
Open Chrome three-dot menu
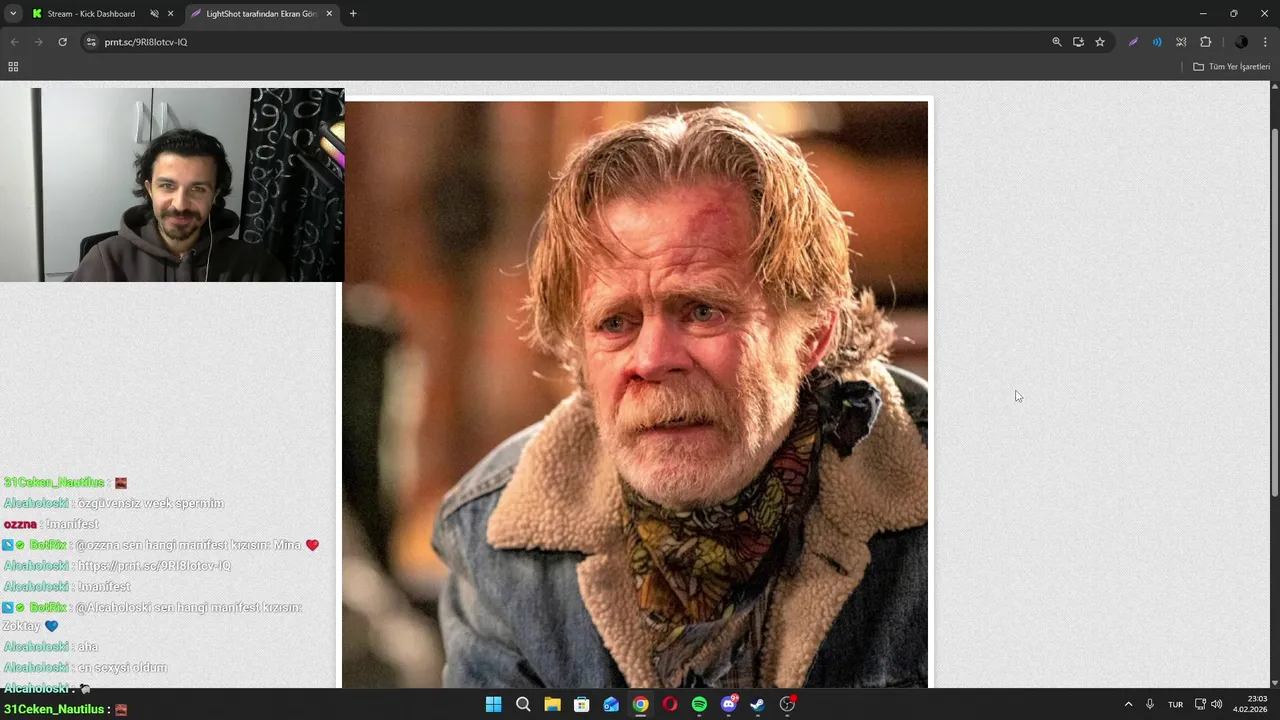coord(1266,42)
